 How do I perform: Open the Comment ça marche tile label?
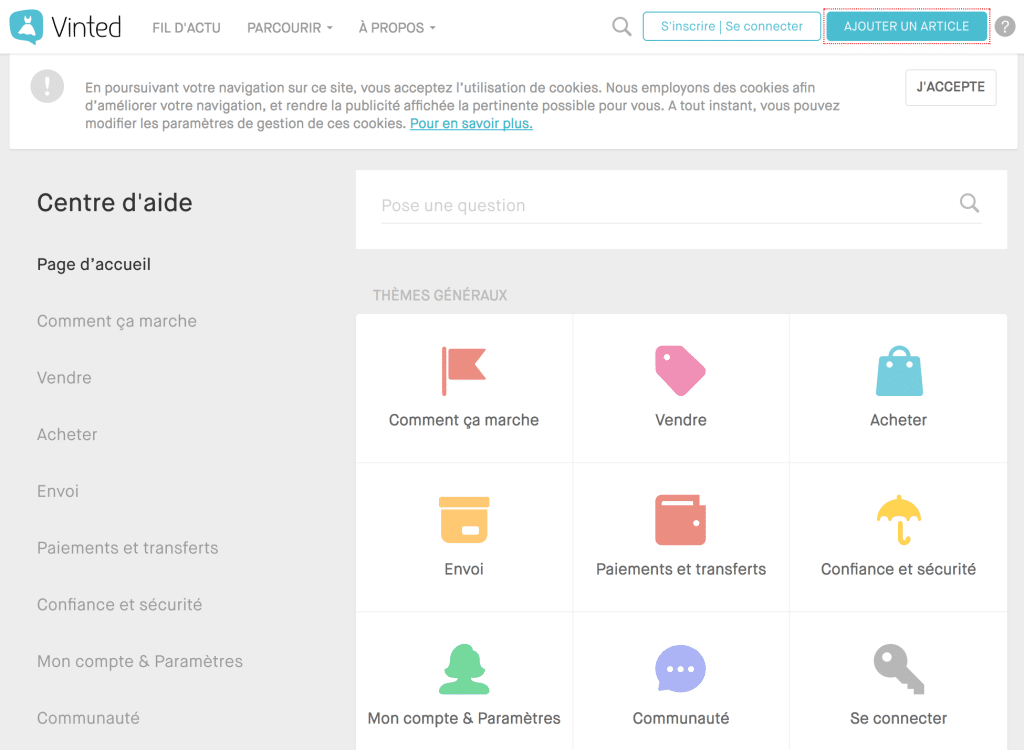click(x=464, y=420)
